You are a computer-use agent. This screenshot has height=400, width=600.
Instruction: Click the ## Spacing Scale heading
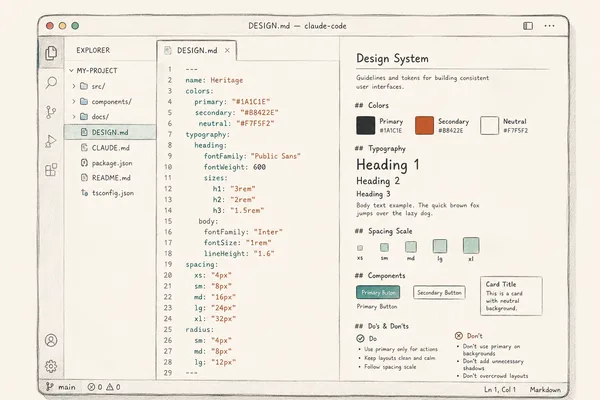383,231
